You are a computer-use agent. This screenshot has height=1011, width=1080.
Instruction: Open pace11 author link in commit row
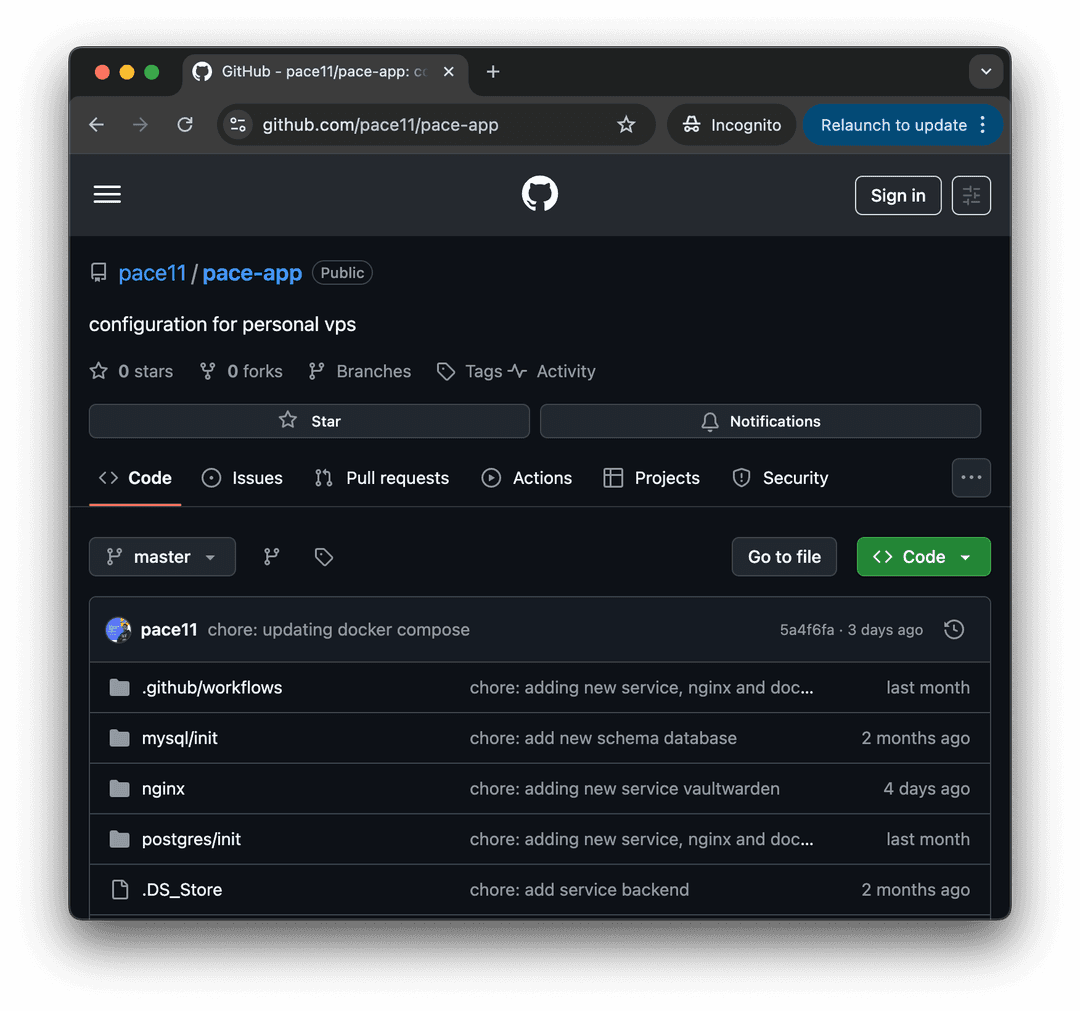[169, 629]
